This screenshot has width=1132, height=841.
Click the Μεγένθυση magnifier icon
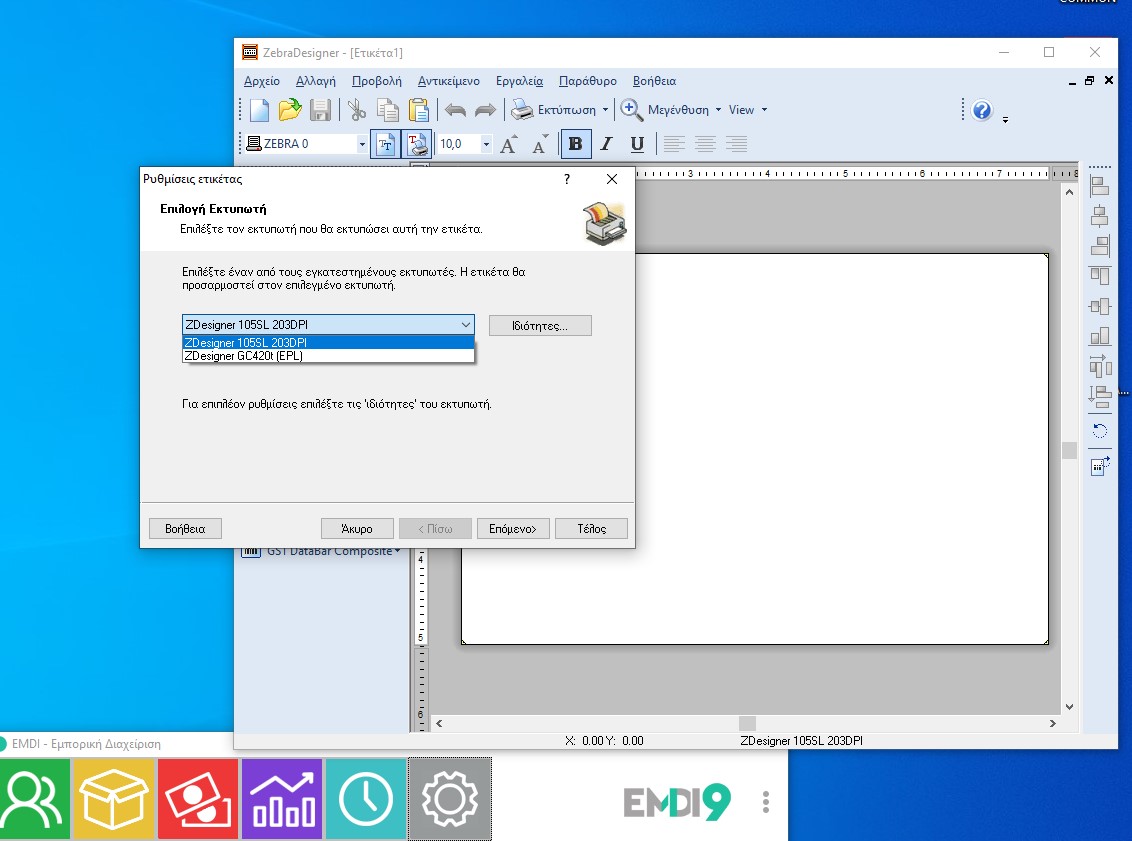[632, 110]
